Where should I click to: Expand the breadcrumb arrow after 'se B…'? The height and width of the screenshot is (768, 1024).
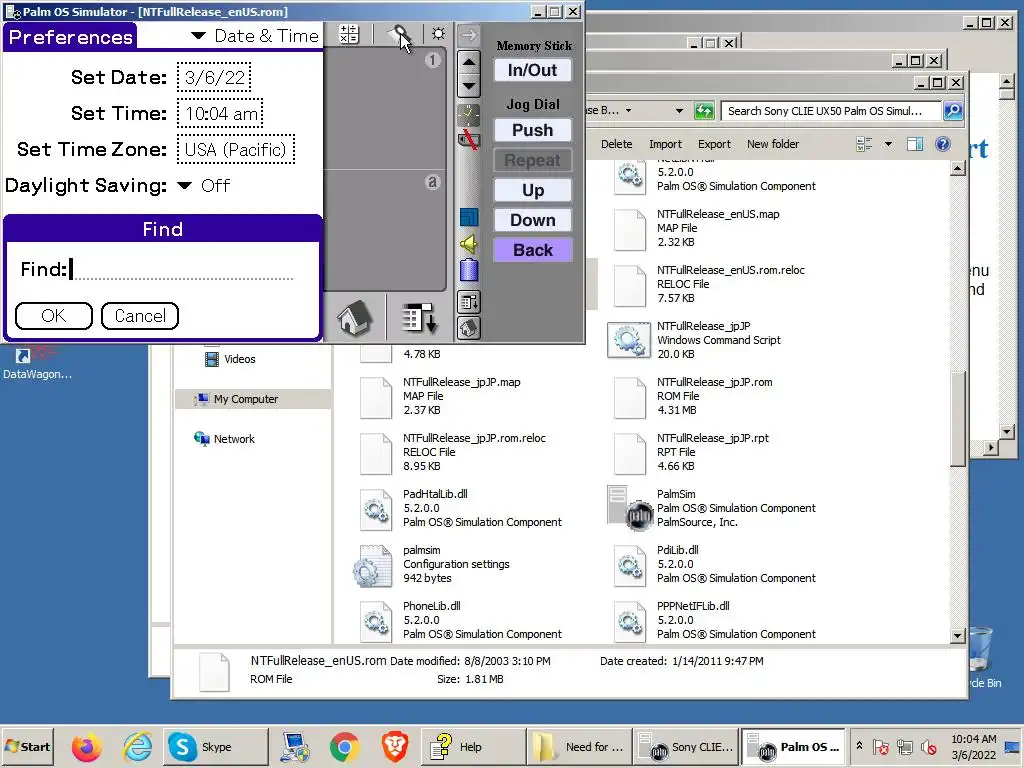click(x=628, y=111)
